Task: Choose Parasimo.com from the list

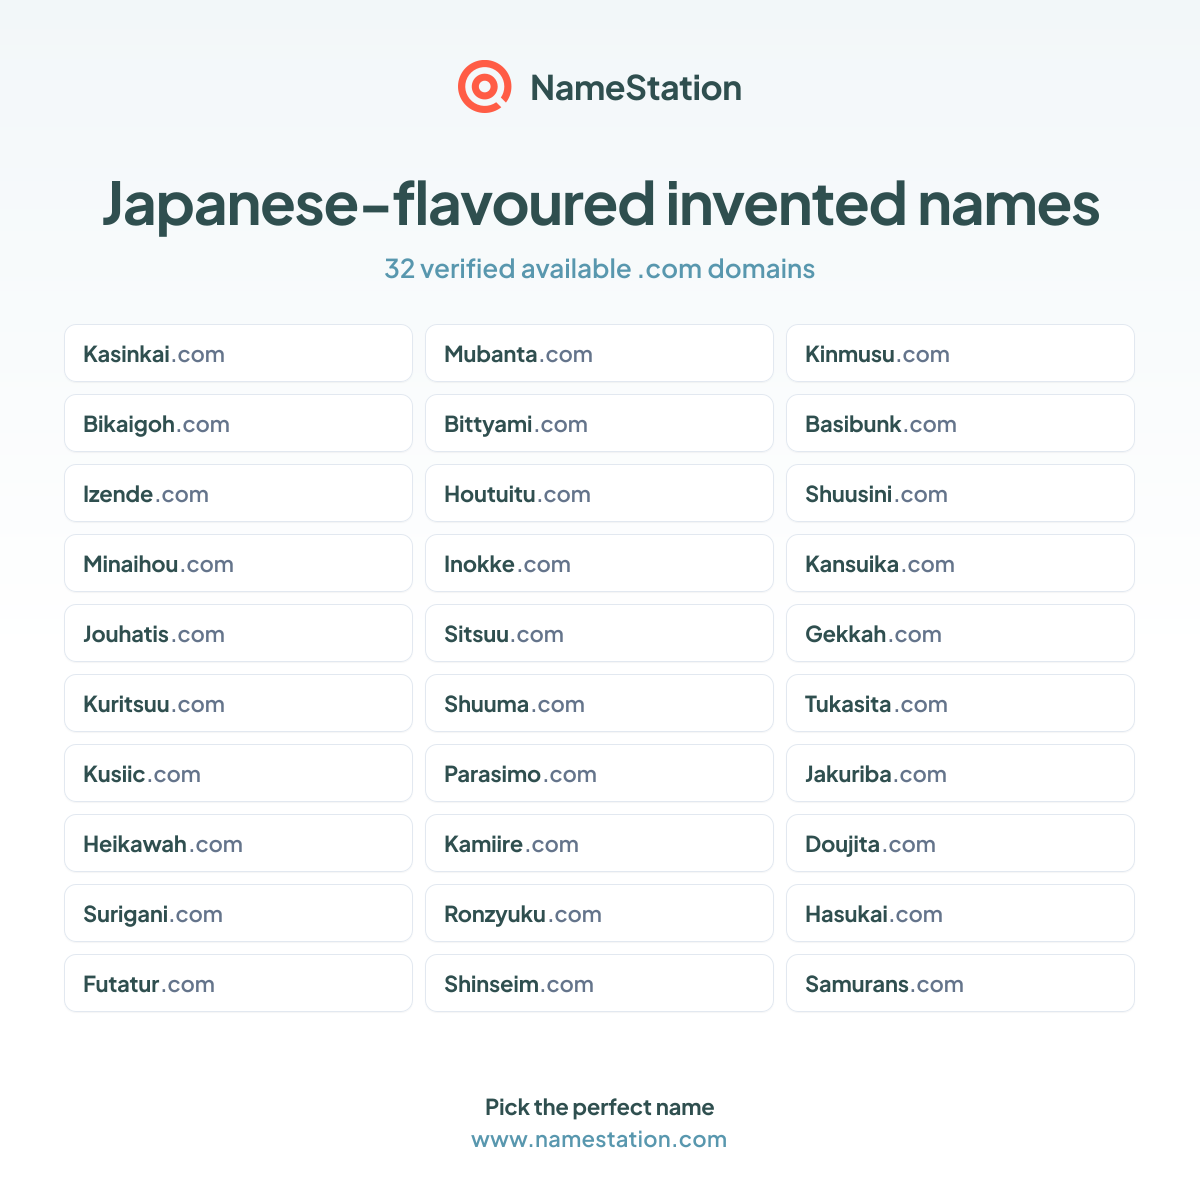Action: tap(600, 773)
